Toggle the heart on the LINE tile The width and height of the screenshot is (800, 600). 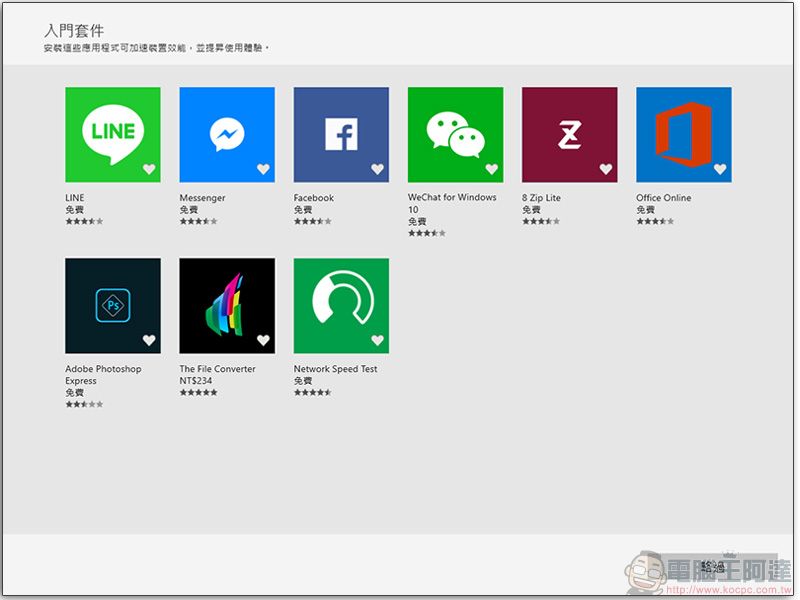[x=149, y=169]
